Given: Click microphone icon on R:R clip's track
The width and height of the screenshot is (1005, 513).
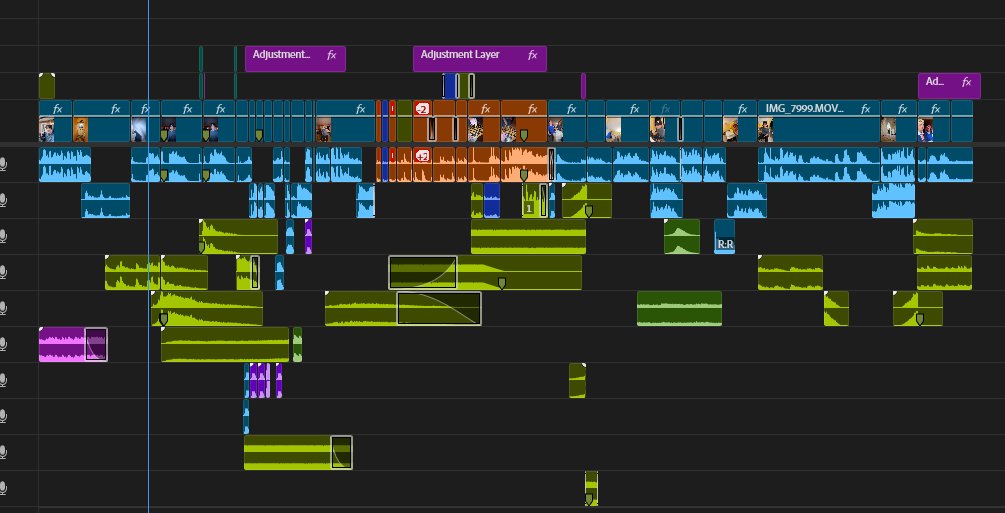Looking at the screenshot, I should coord(3,237).
